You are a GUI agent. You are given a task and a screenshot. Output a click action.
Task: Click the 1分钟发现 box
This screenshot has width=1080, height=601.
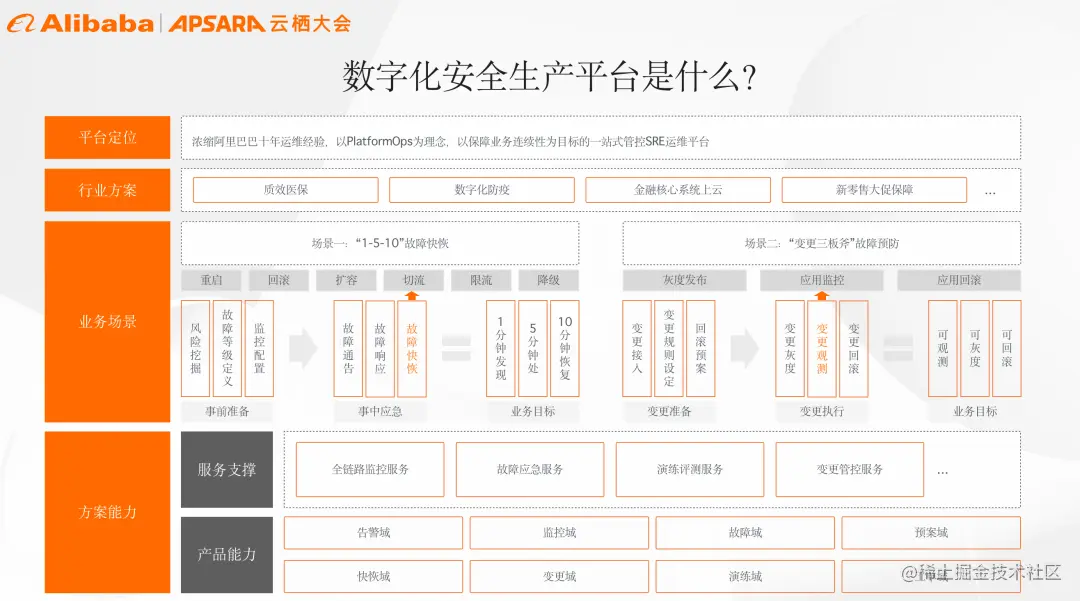(x=501, y=348)
